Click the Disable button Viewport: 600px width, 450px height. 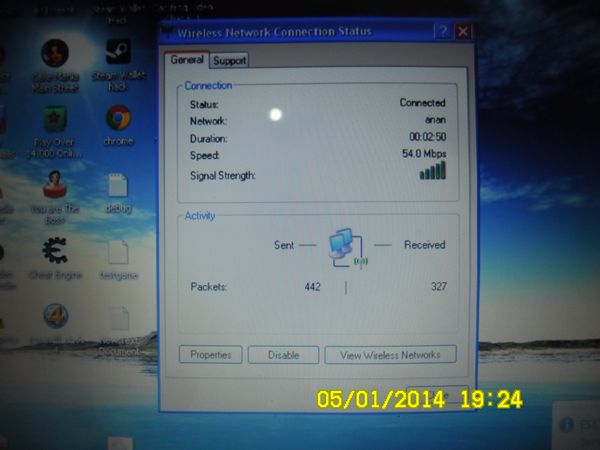pyautogui.click(x=283, y=355)
